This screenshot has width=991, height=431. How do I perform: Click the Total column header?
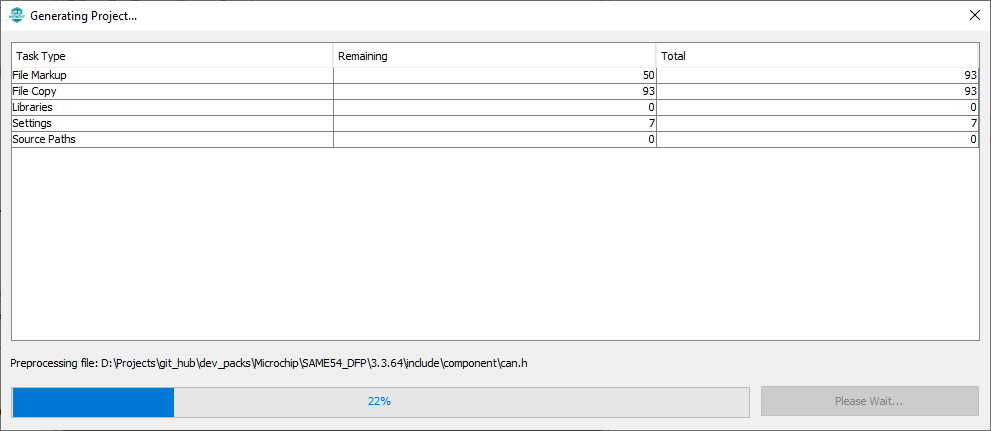click(817, 56)
